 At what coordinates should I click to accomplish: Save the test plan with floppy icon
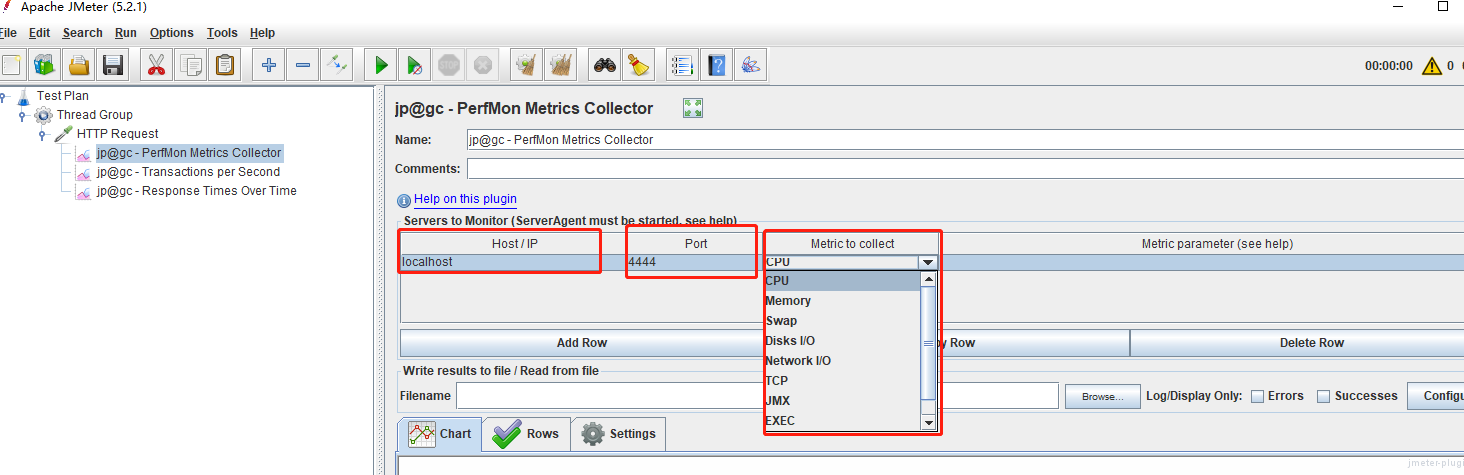(x=112, y=66)
